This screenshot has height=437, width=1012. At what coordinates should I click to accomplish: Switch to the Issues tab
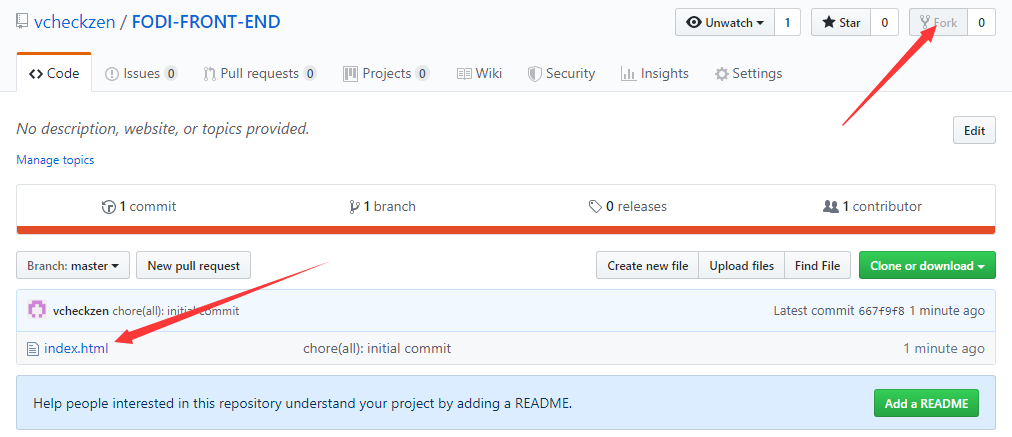141,74
